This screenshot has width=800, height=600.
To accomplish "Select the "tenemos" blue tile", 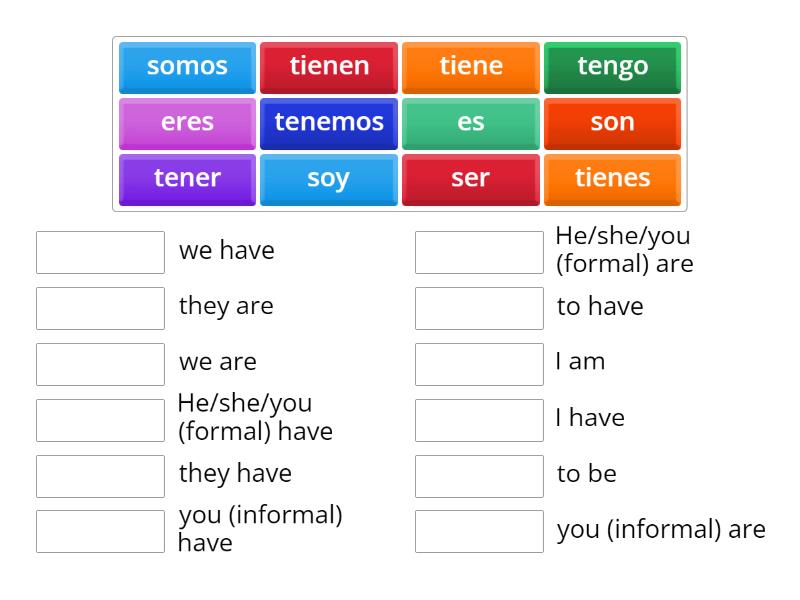I will 328,122.
